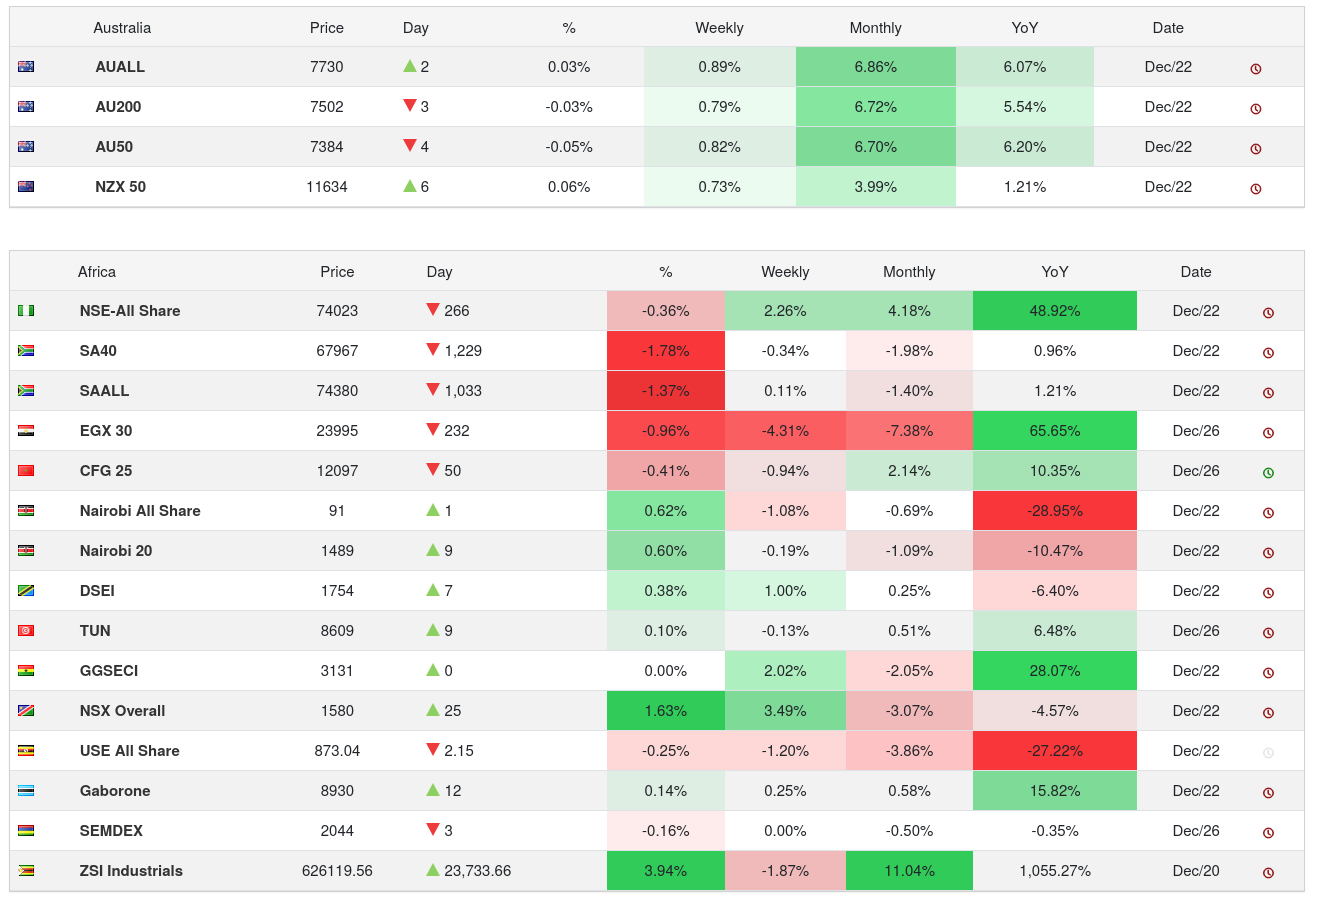
Task: Sort Africa table by YoY column
Action: (x=1054, y=272)
